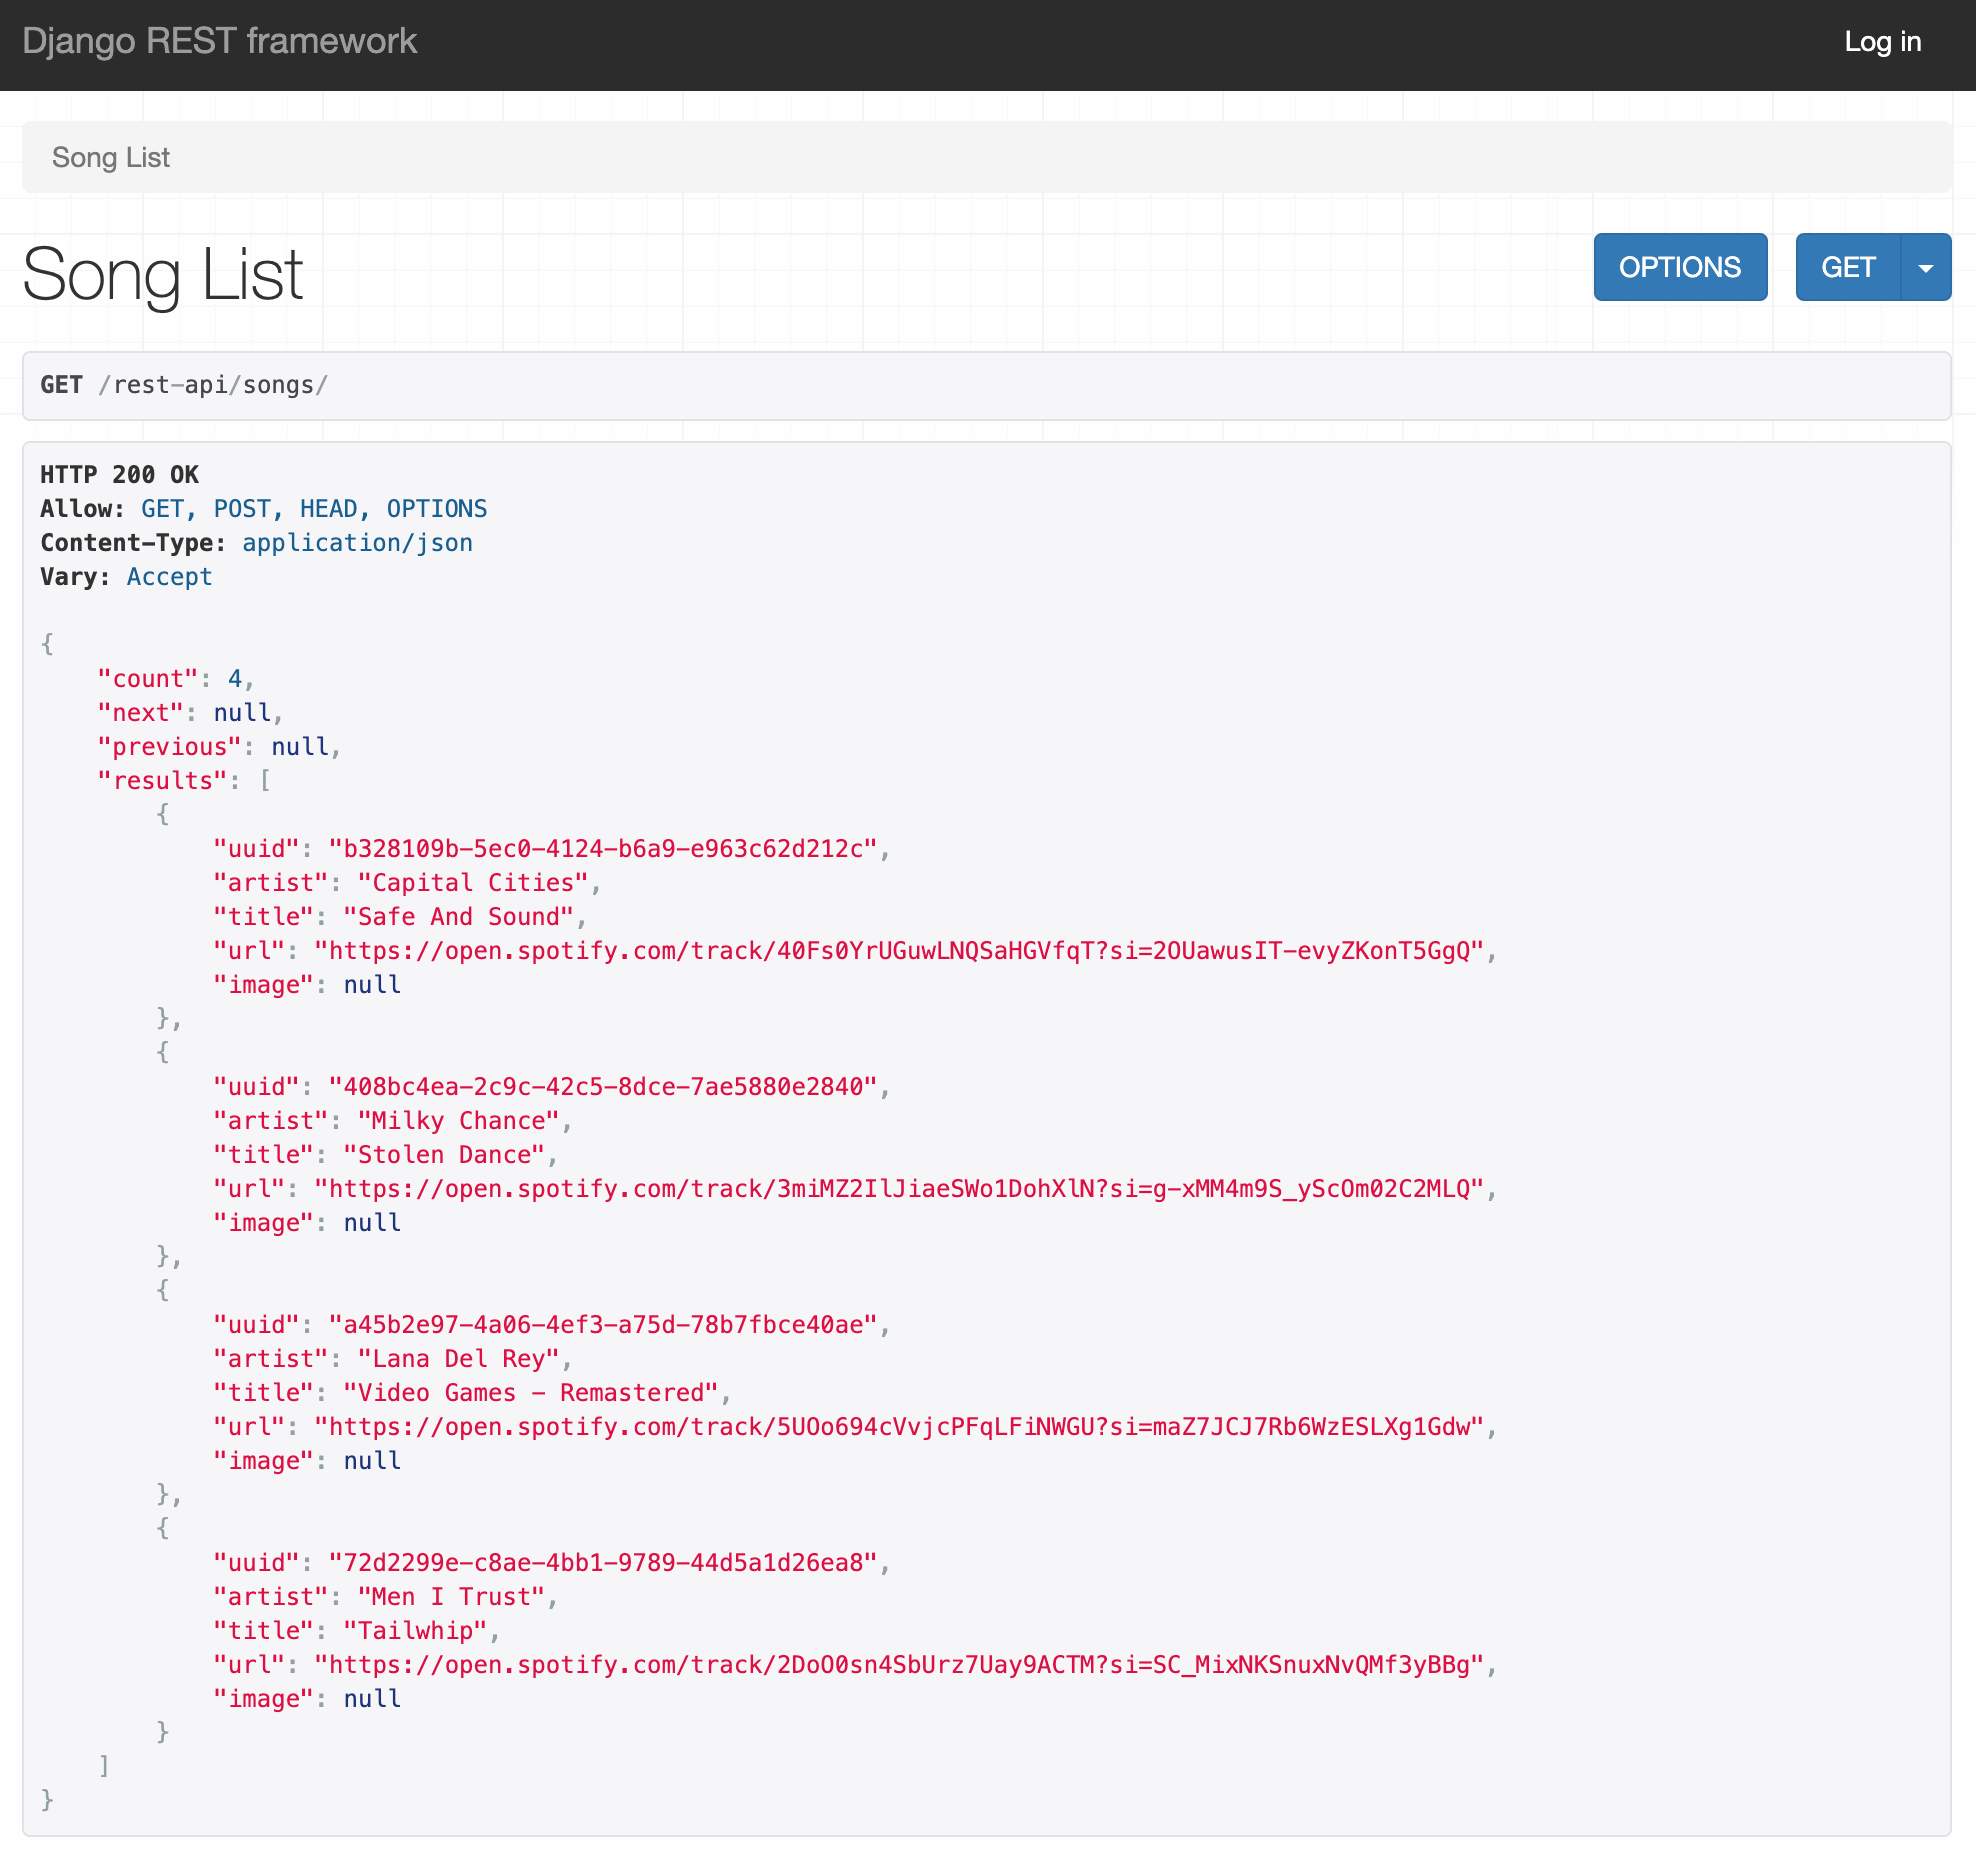Viewport: 1976px width, 1860px height.
Task: Click the HTTP 200 OK status line
Action: tap(119, 475)
